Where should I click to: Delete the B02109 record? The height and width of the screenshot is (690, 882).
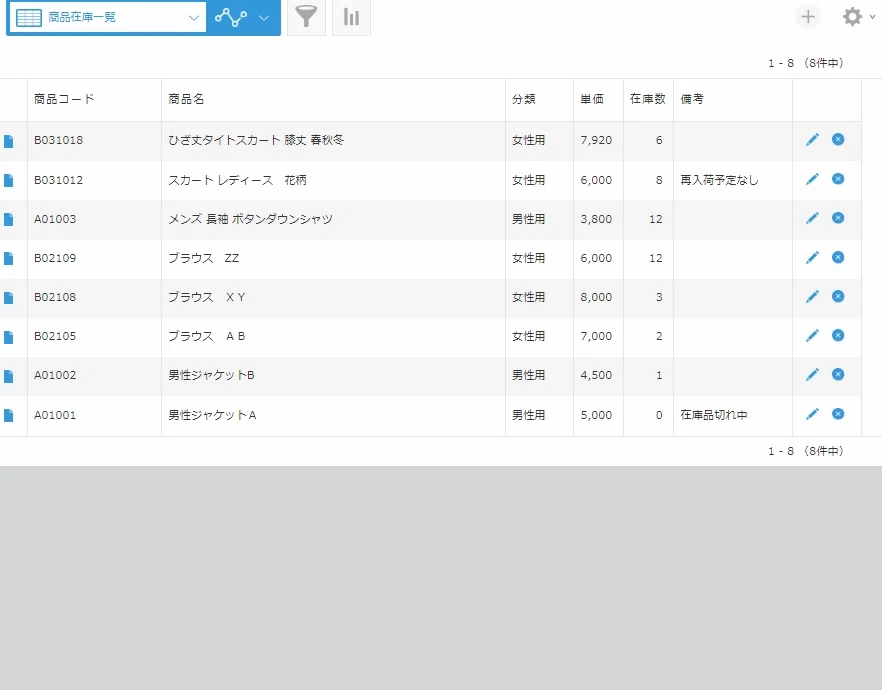pos(838,257)
